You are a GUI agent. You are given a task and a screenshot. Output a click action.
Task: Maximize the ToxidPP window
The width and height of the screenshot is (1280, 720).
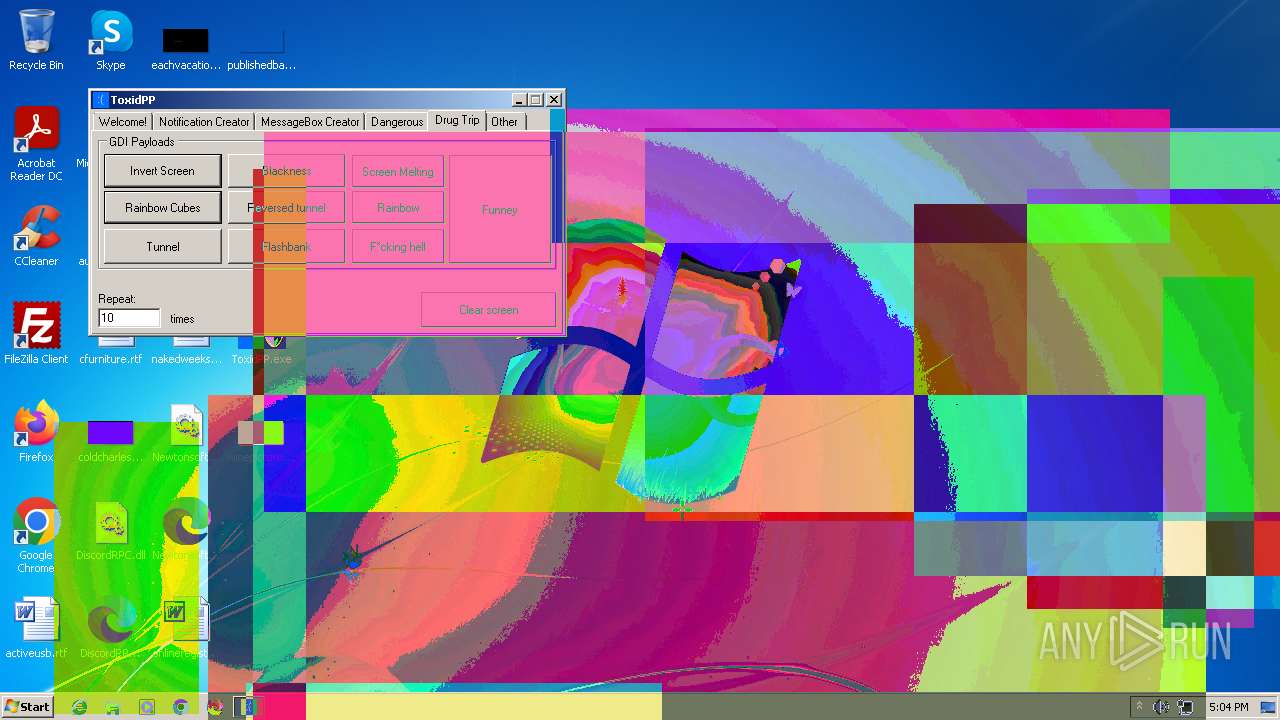click(x=536, y=100)
